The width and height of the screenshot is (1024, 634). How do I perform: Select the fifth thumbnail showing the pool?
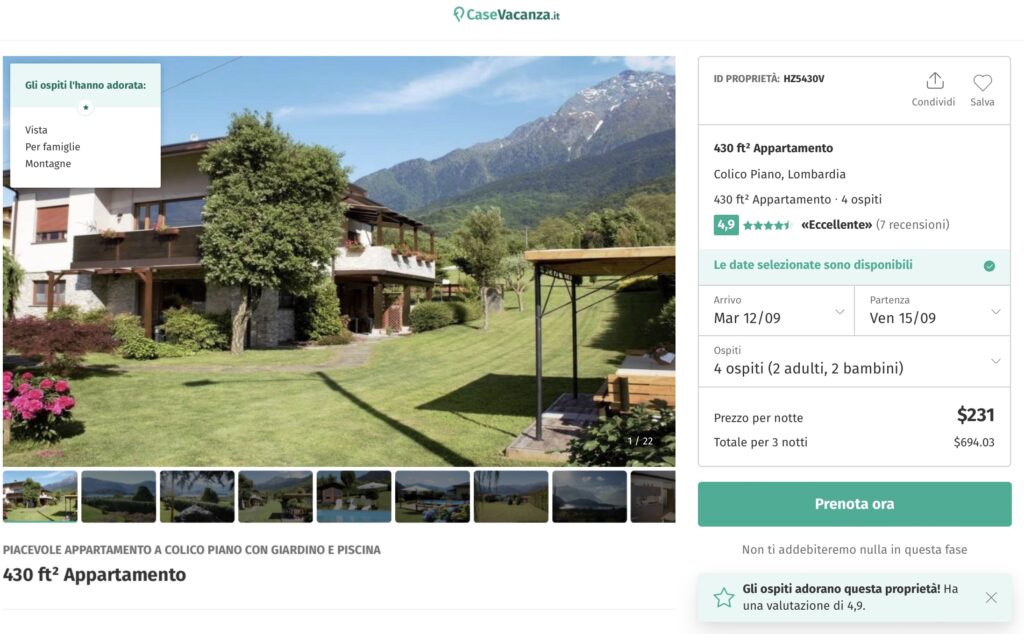point(354,496)
